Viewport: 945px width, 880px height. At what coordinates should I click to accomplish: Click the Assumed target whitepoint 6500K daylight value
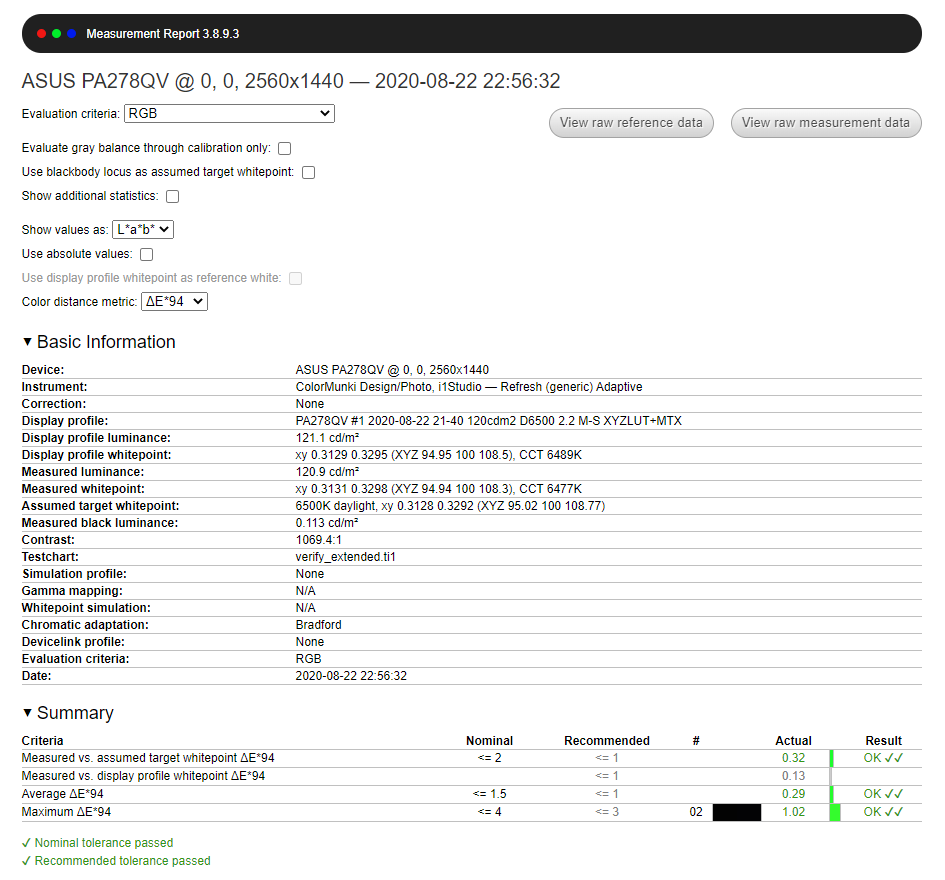(x=450, y=506)
